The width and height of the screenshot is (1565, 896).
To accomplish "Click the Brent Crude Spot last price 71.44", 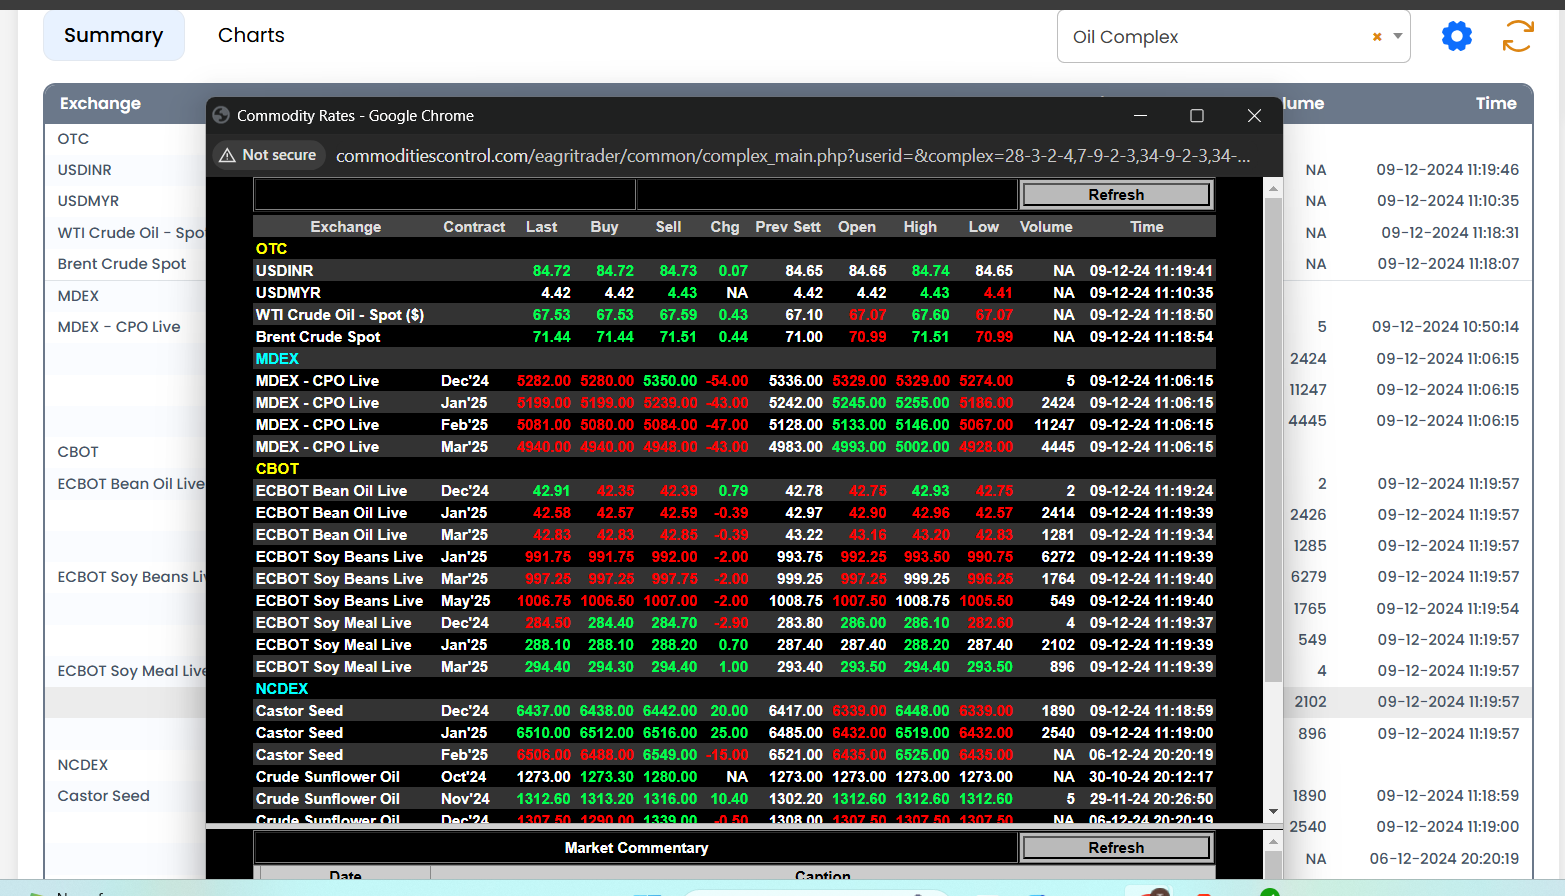I will [x=551, y=337].
